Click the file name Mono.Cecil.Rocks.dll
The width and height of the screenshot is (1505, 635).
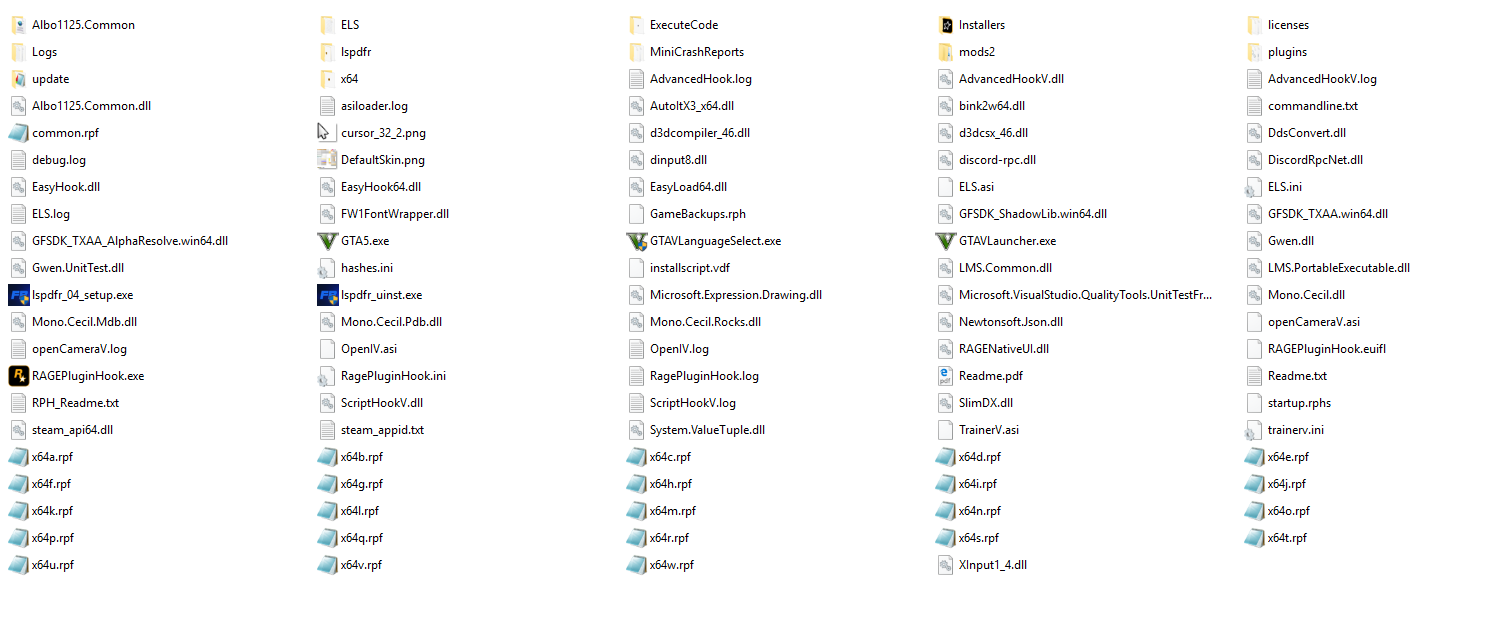tap(706, 322)
